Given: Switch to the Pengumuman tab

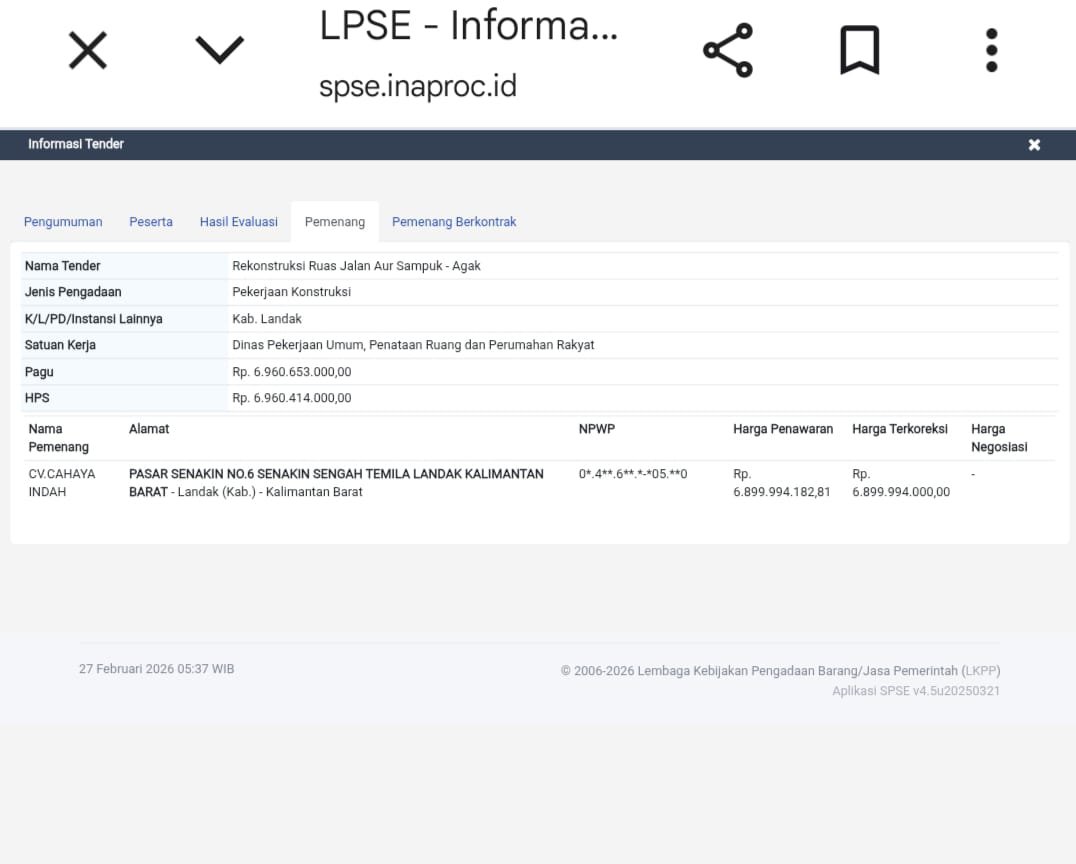Looking at the screenshot, I should [x=63, y=222].
